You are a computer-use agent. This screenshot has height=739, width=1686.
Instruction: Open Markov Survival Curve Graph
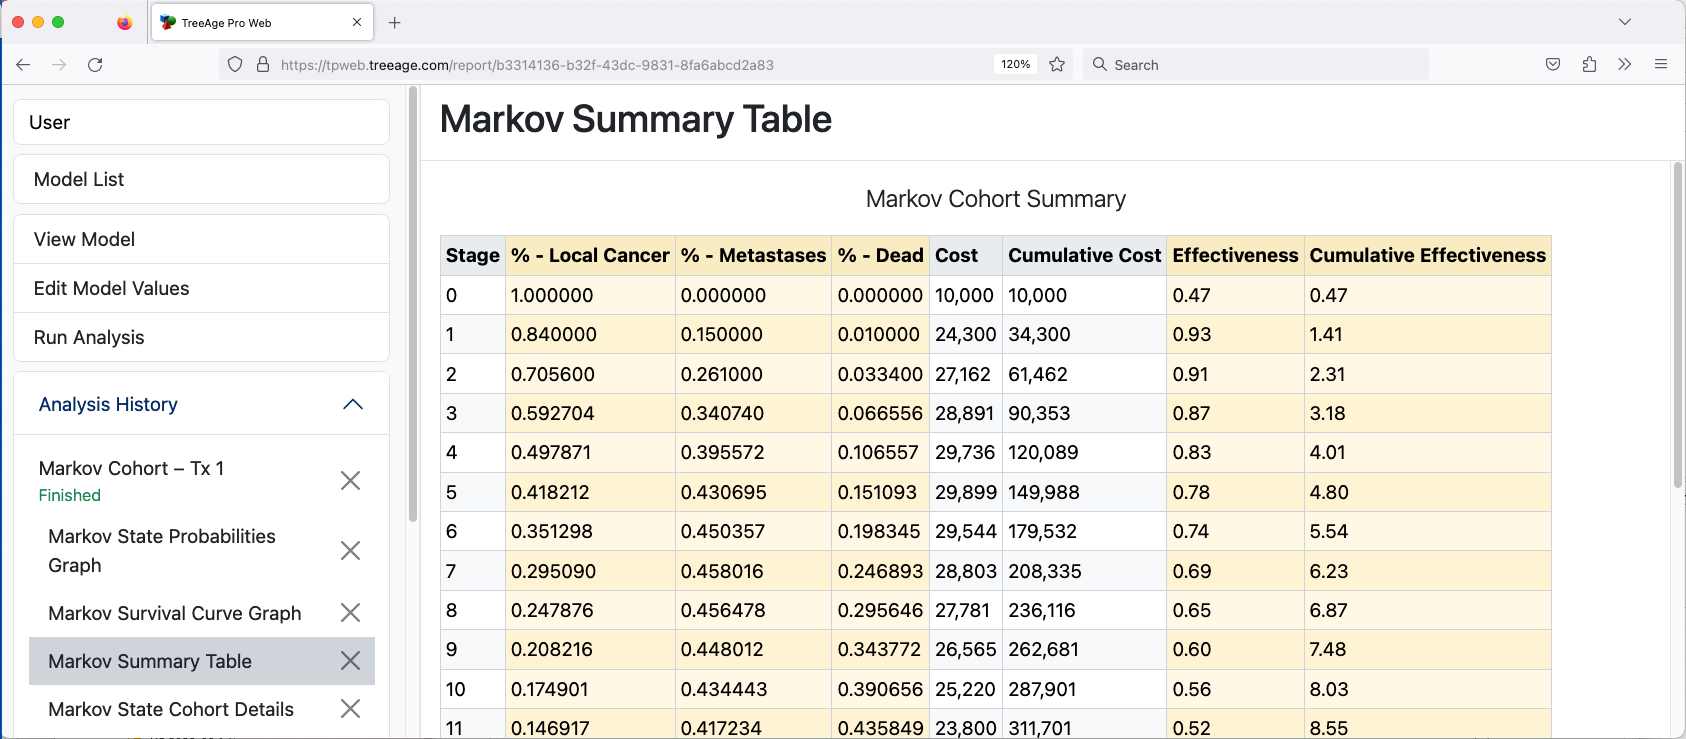click(x=174, y=613)
